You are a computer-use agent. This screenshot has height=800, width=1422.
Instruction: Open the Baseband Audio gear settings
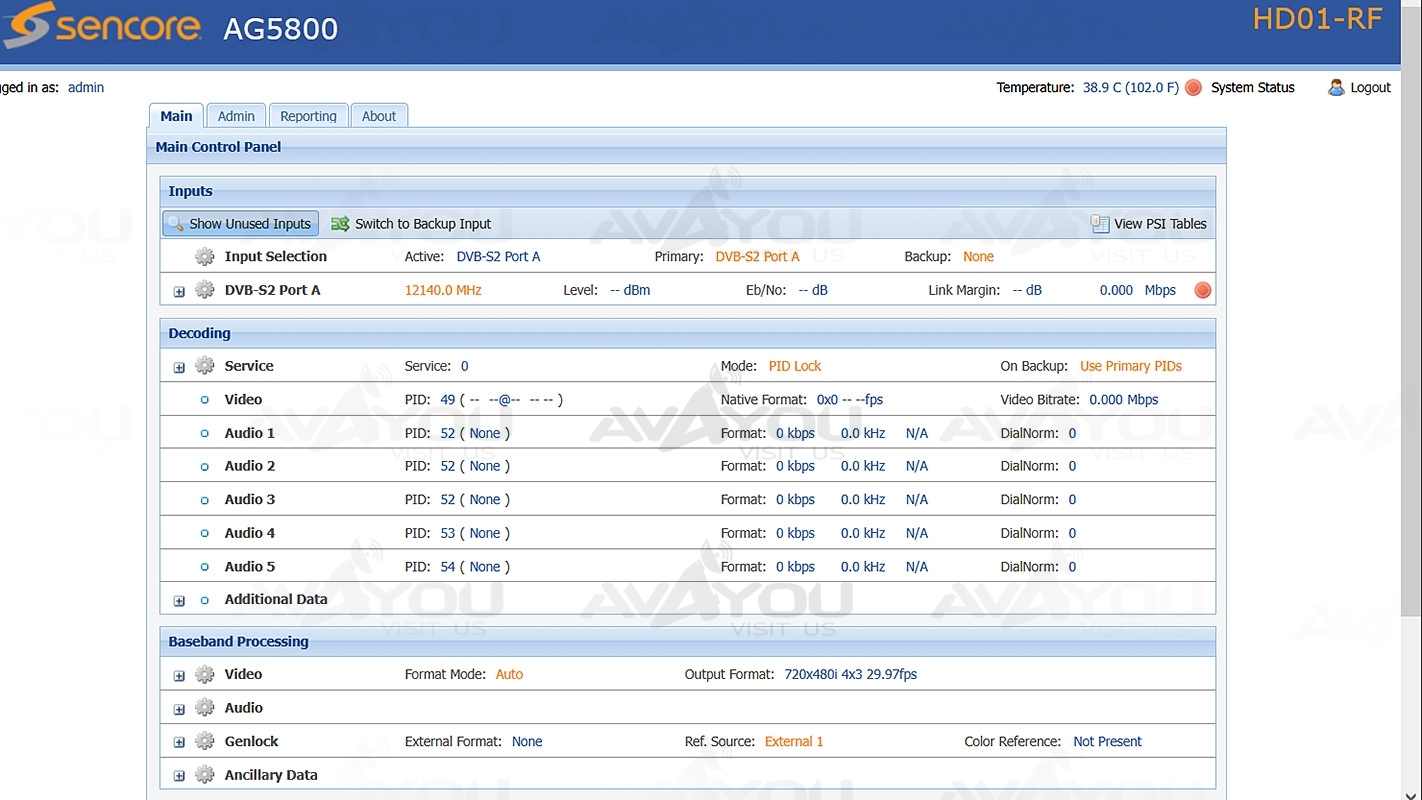(205, 708)
